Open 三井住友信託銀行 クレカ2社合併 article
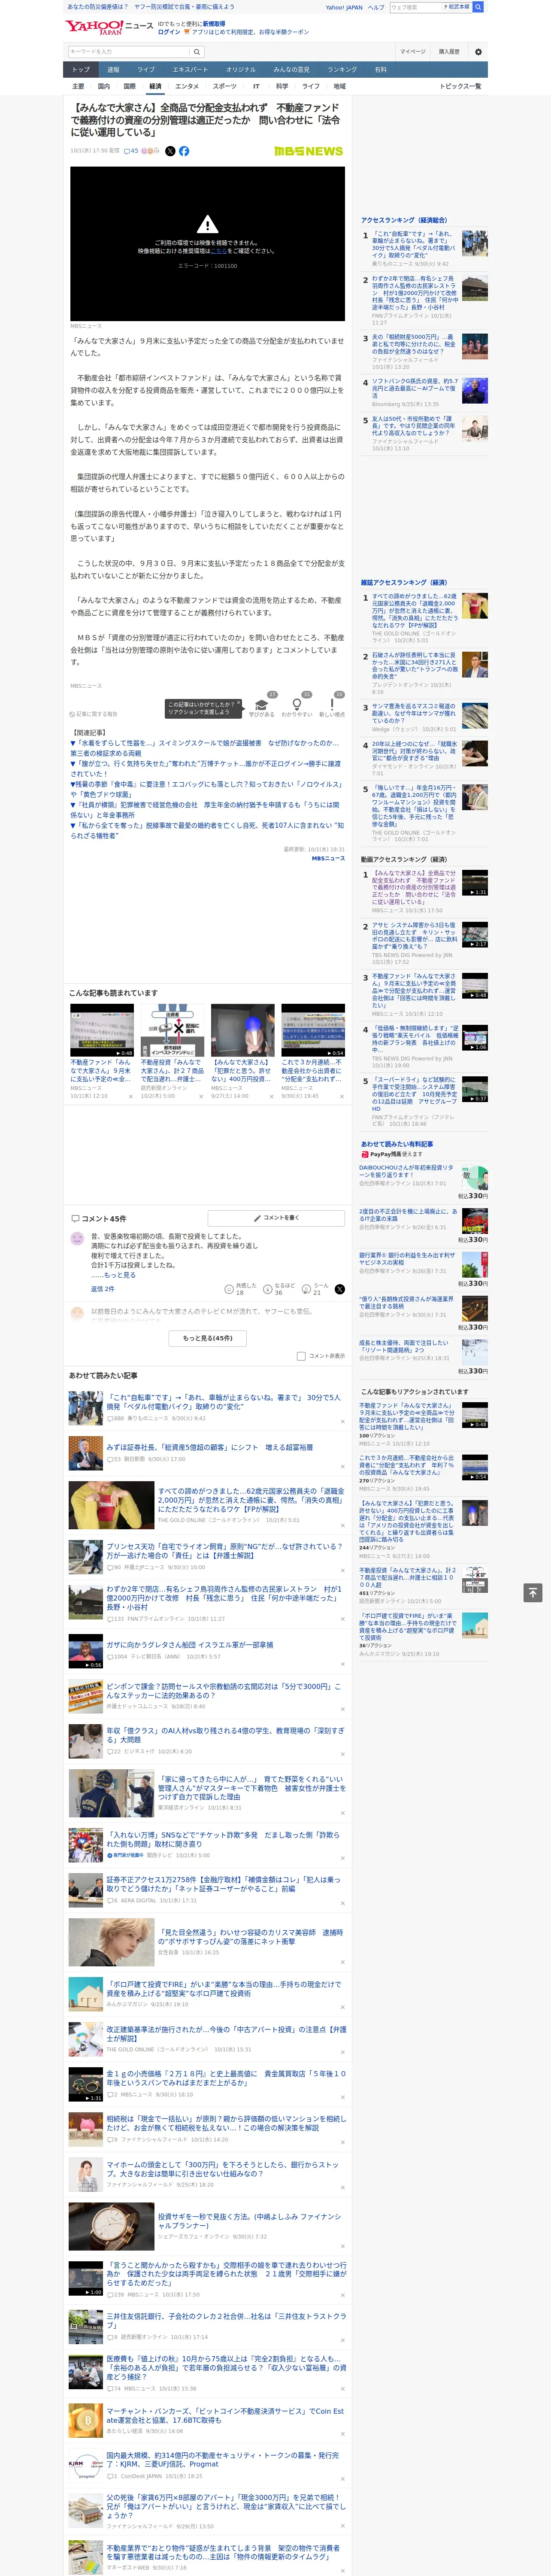The image size is (551, 2576). click(226, 2320)
